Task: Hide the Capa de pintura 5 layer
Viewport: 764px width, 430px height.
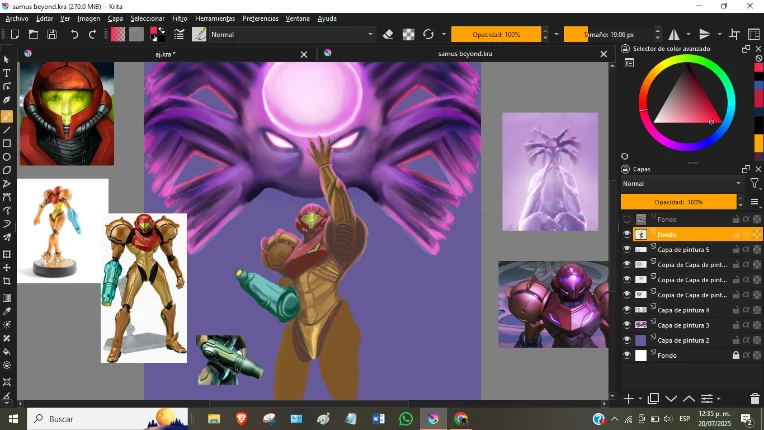Action: [x=627, y=249]
